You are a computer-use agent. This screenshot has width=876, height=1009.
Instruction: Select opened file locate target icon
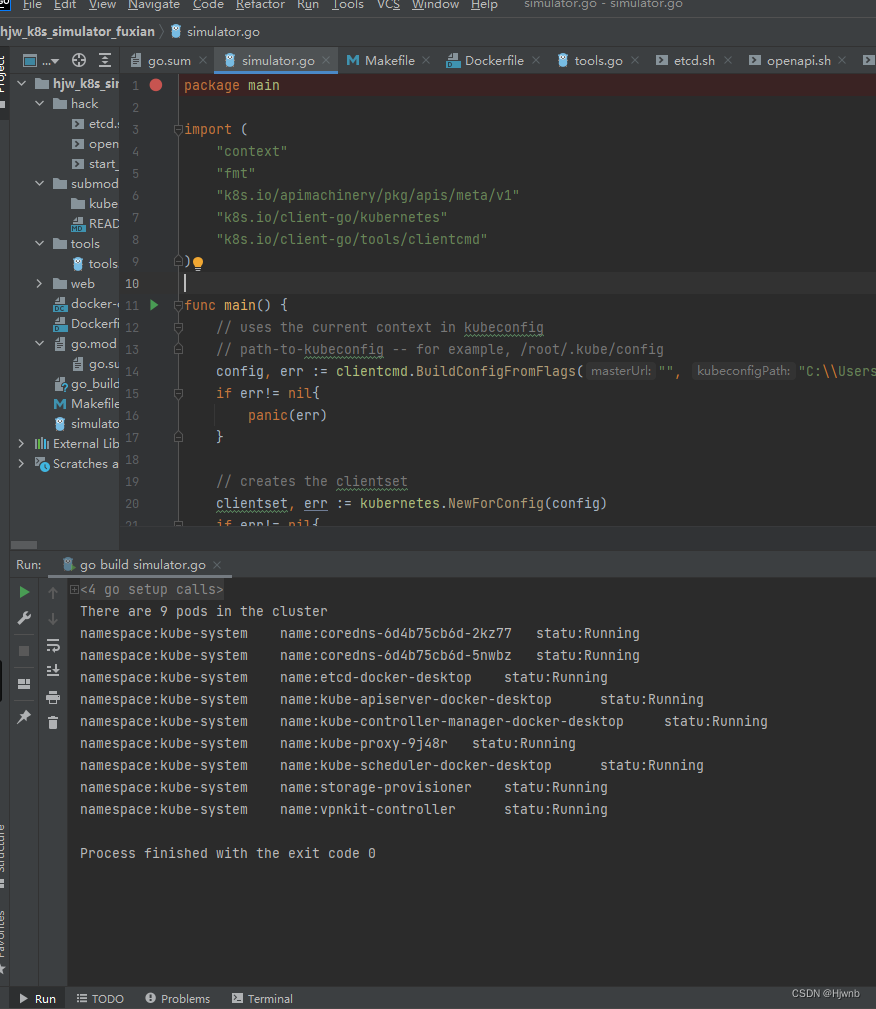click(79, 60)
